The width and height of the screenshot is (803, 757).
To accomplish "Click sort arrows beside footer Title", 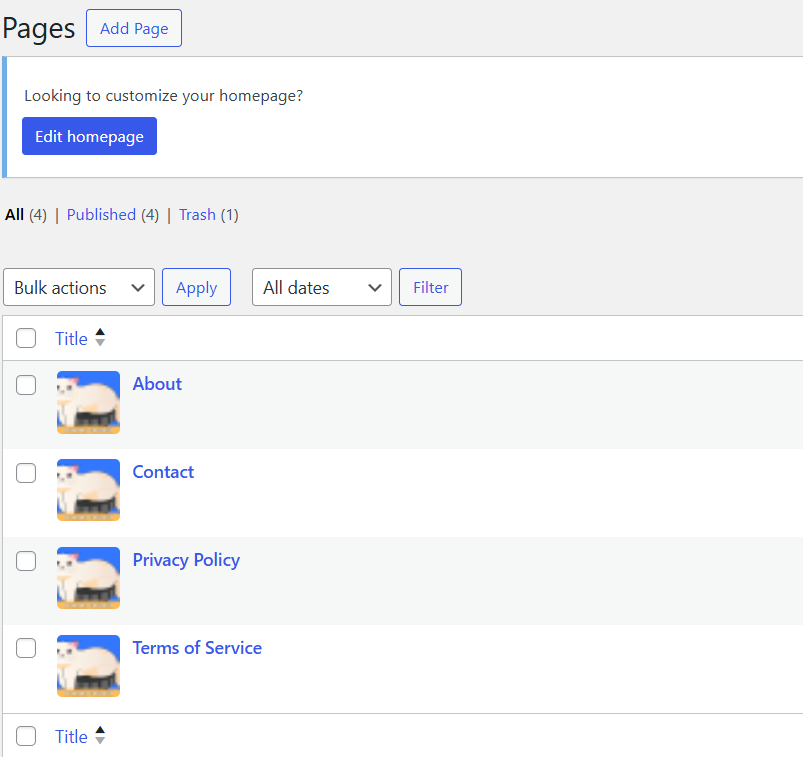I will click(x=100, y=735).
